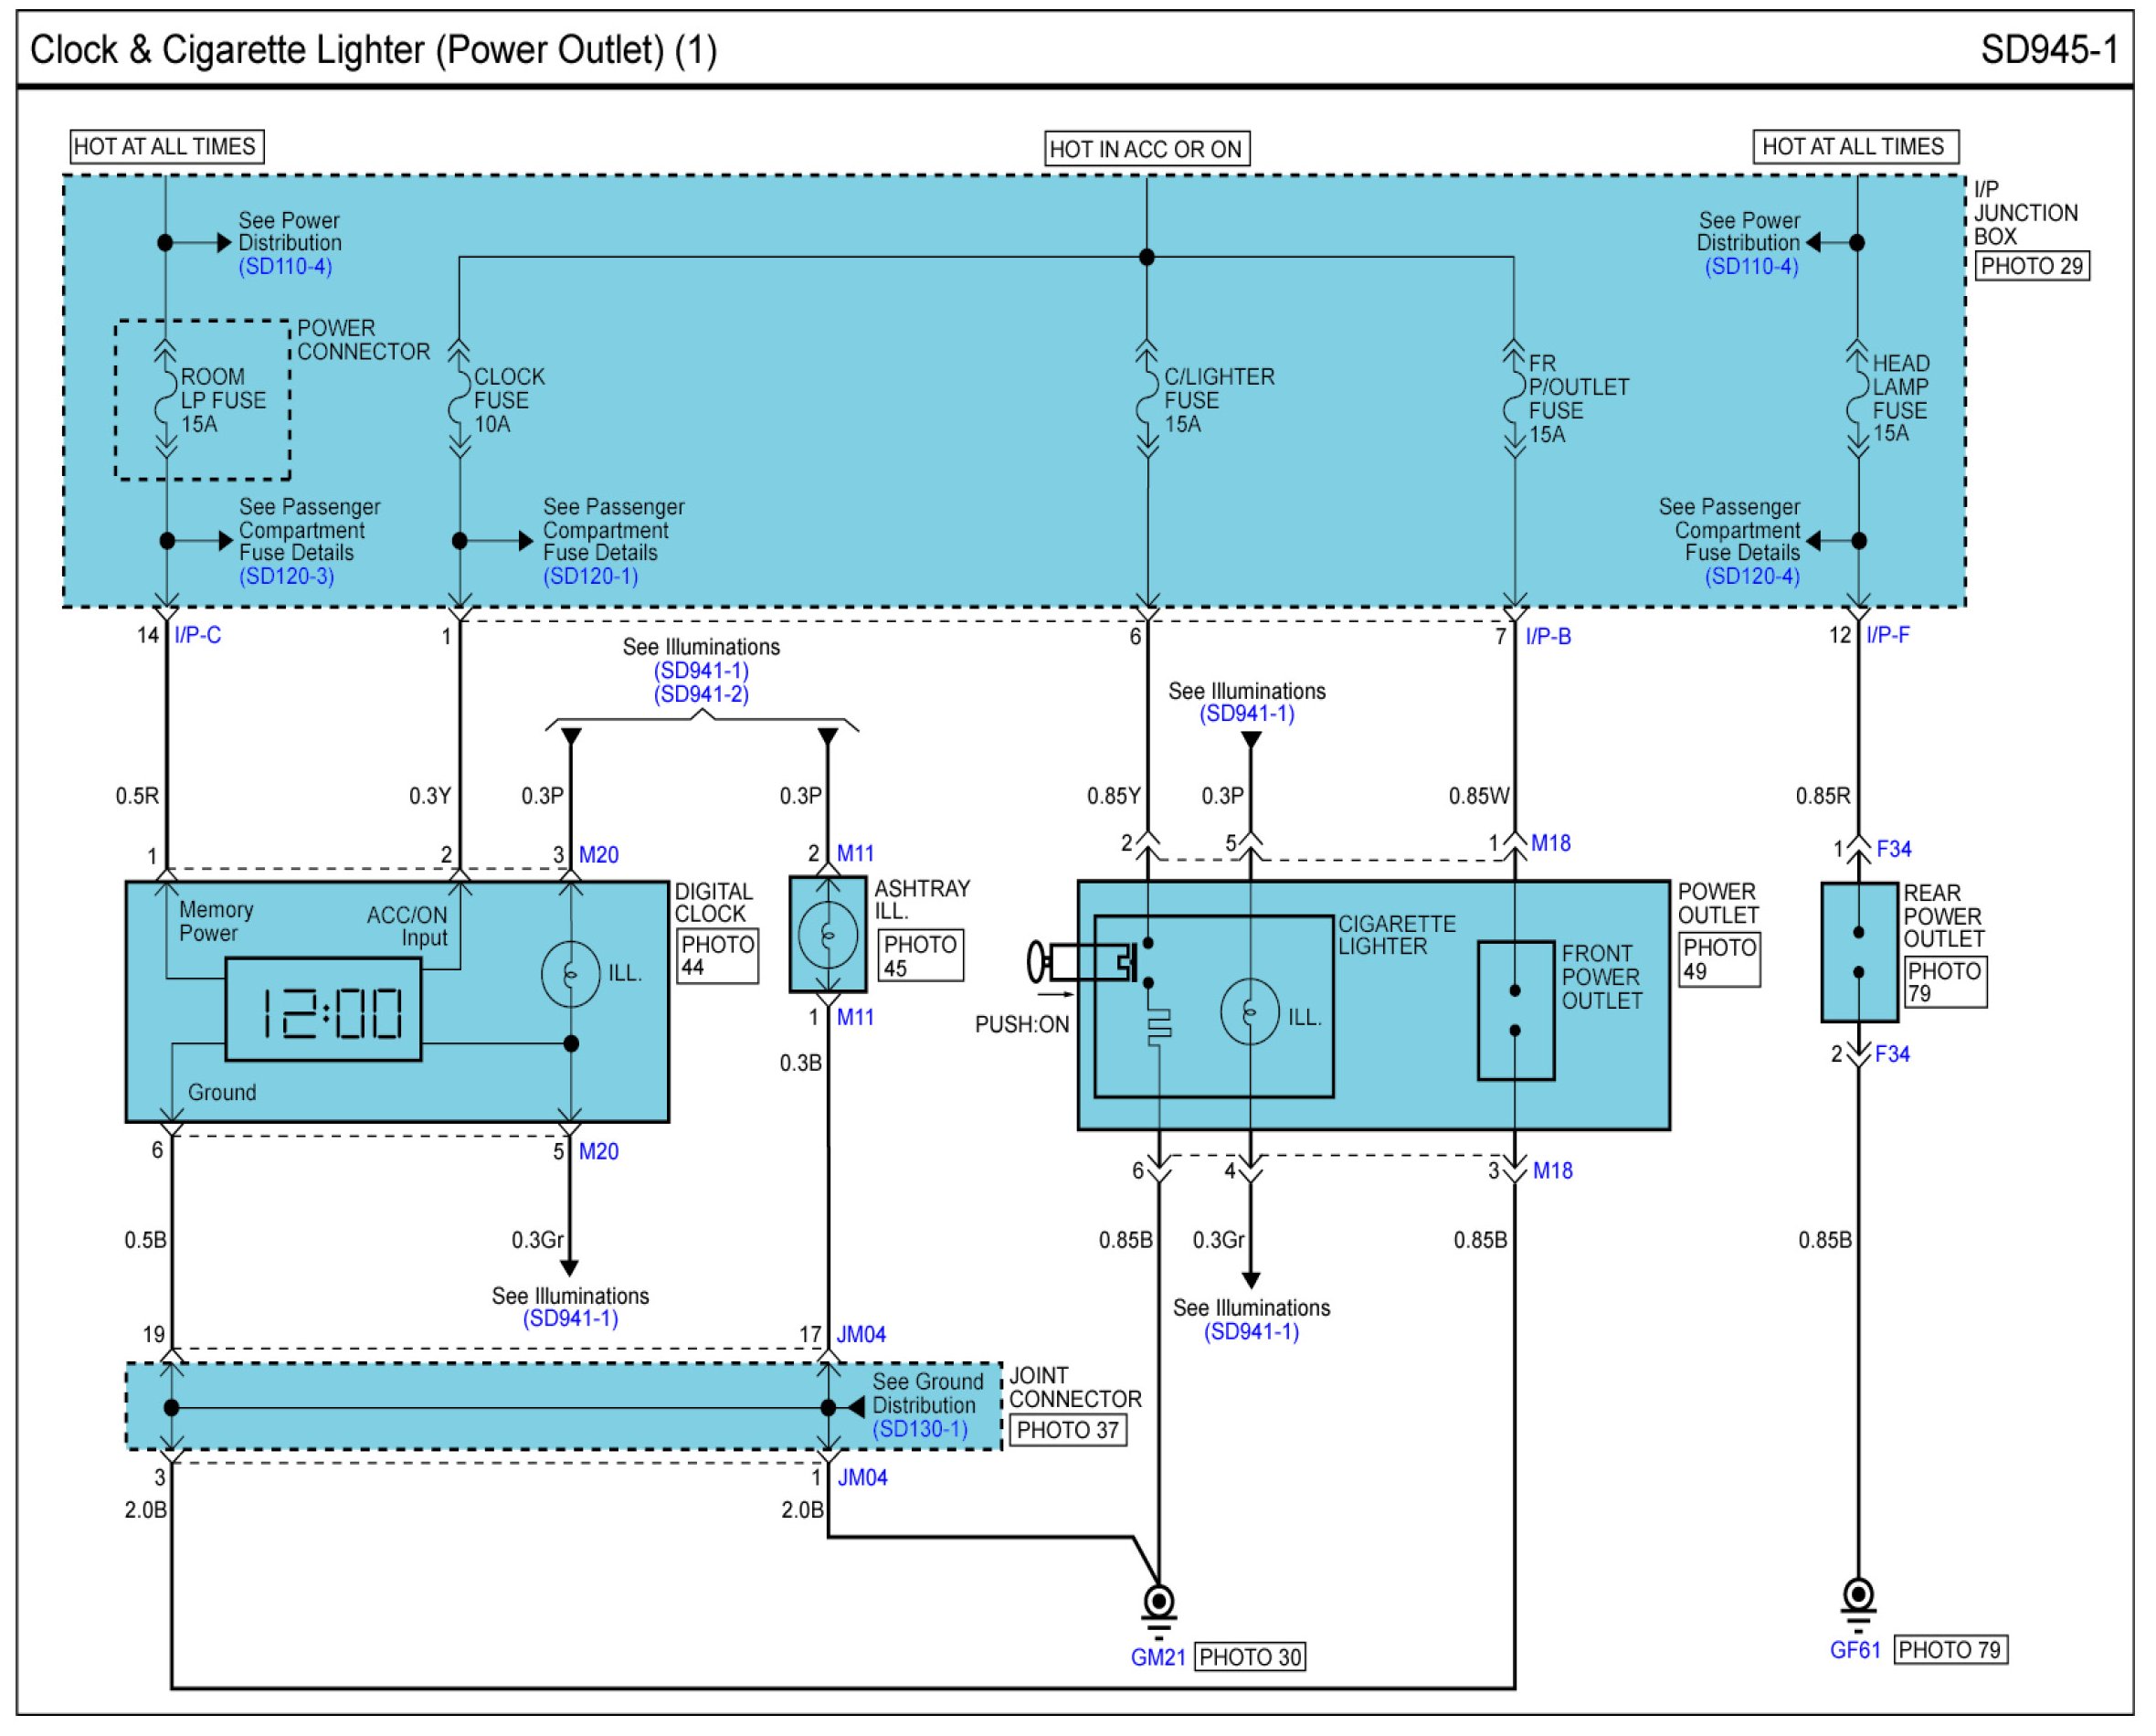Viewport: 2156px width, 1736px height.
Task: Open the SD120-3 fuse details link
Action: (x=286, y=576)
